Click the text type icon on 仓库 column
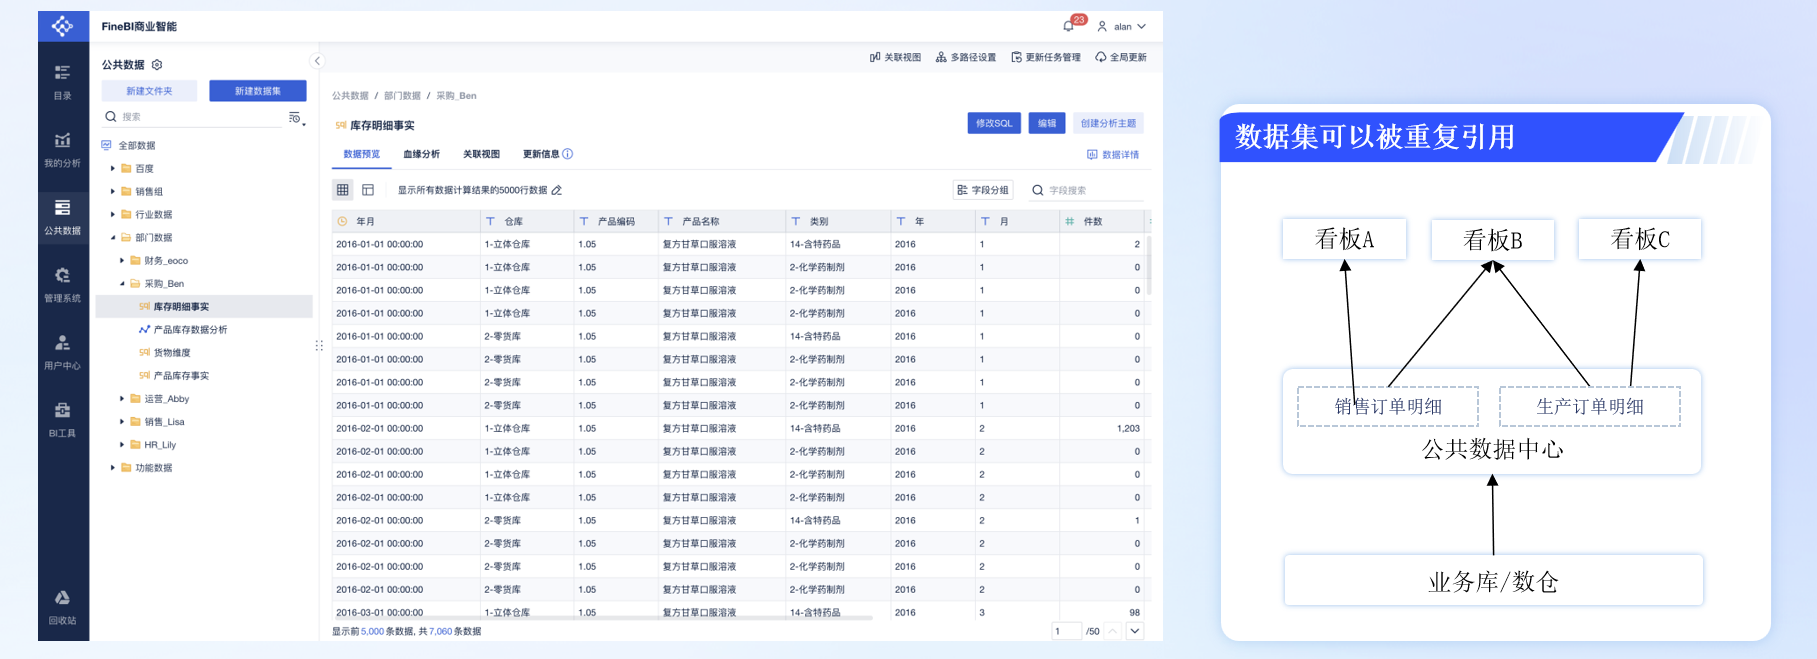Screen dimensions: 1817x659 click(490, 221)
